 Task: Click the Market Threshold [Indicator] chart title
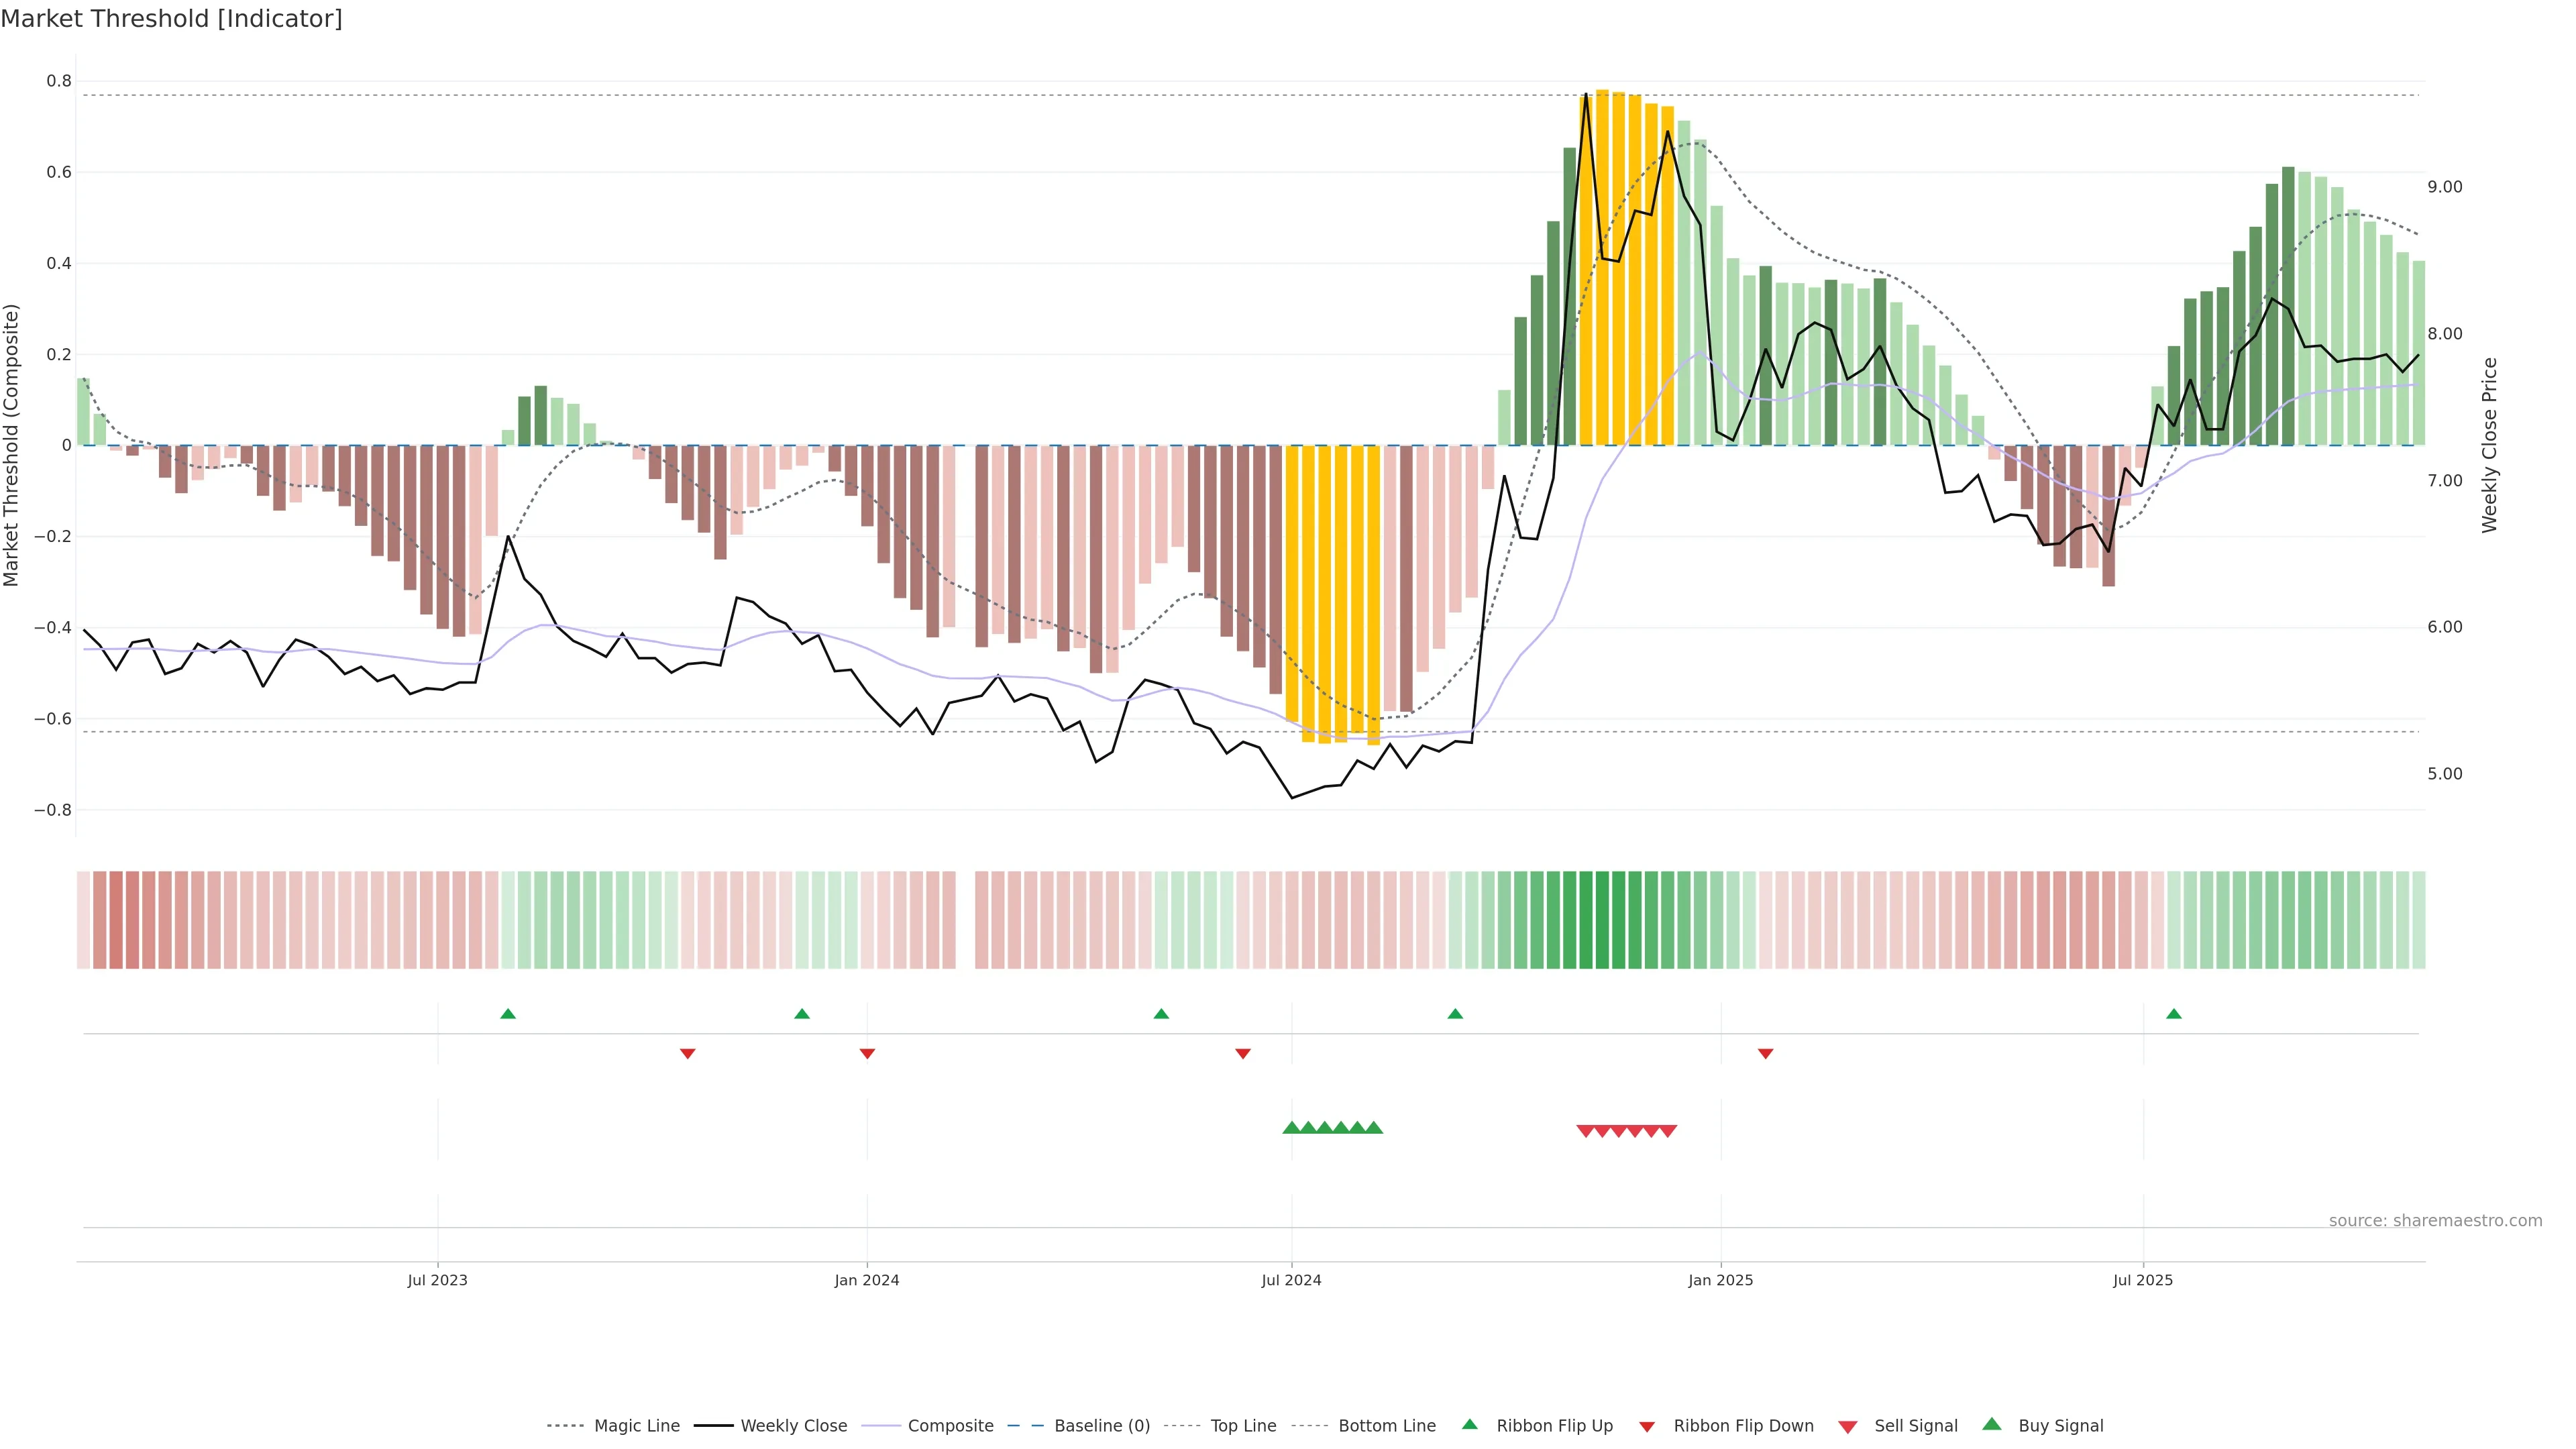point(171,19)
